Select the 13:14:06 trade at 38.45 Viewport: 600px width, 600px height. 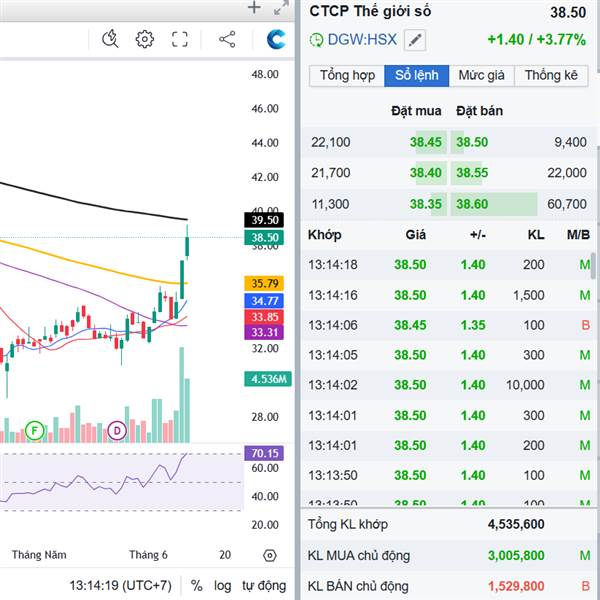pyautogui.click(x=448, y=325)
